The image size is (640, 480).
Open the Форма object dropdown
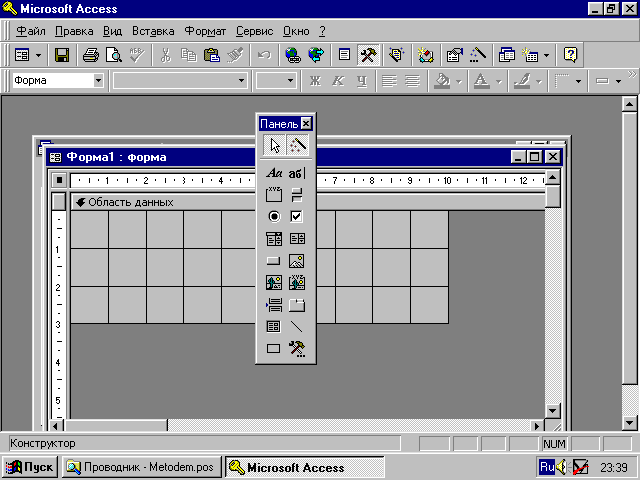click(x=98, y=80)
